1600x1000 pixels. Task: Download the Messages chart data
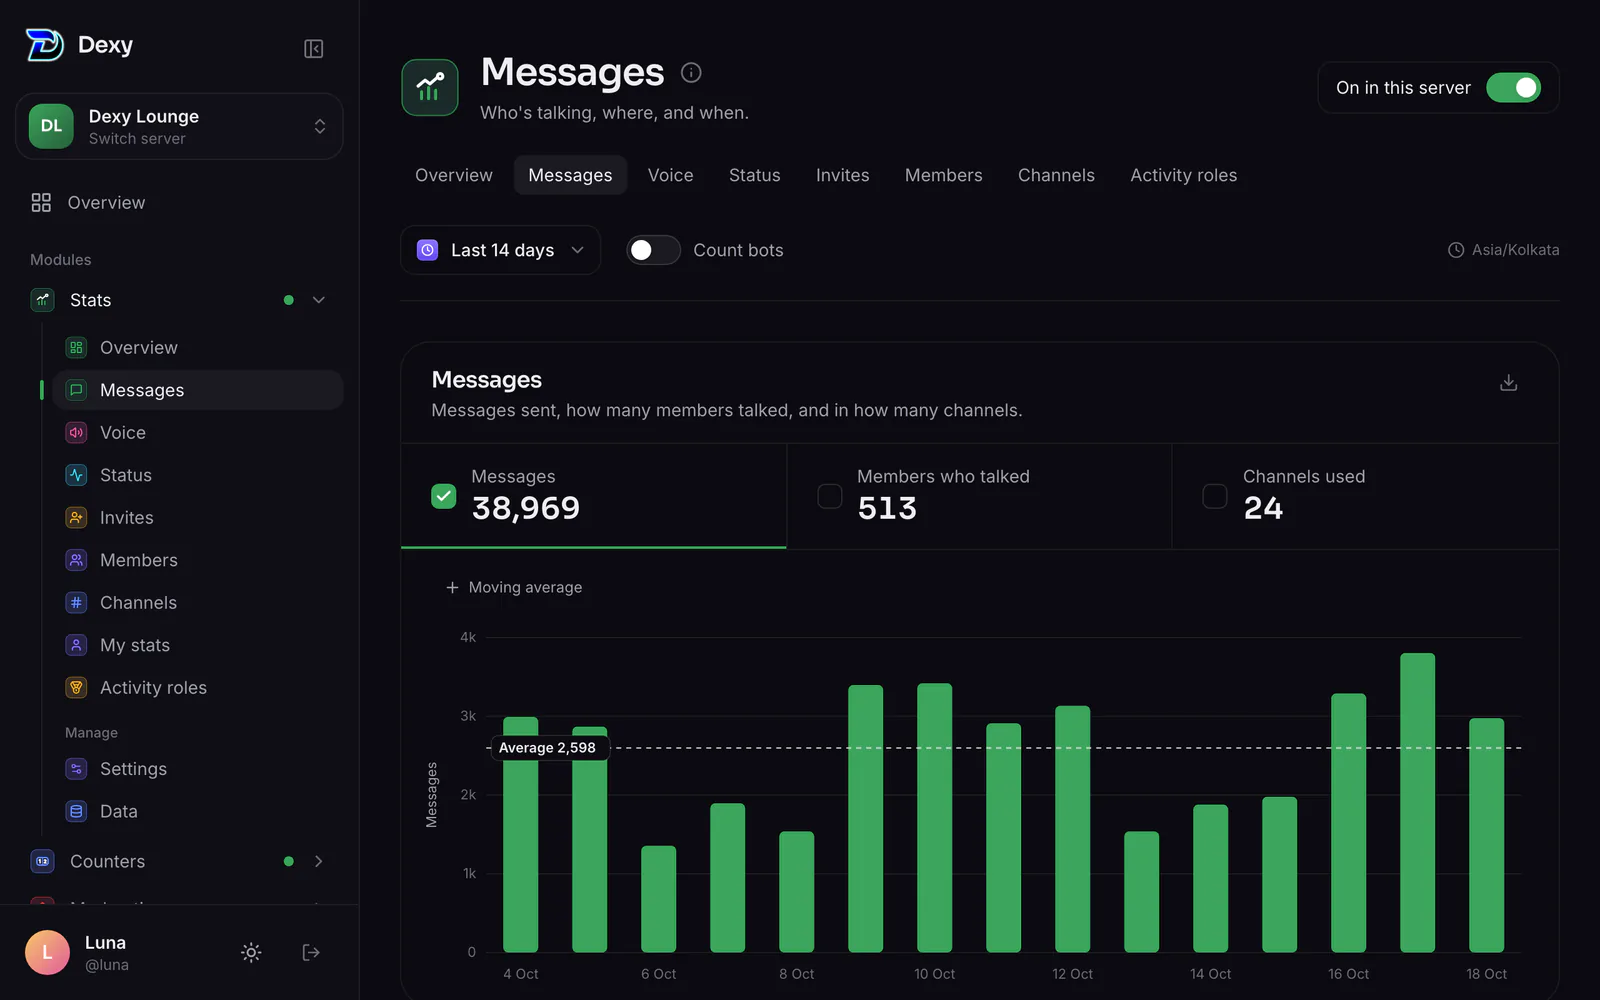click(x=1509, y=383)
